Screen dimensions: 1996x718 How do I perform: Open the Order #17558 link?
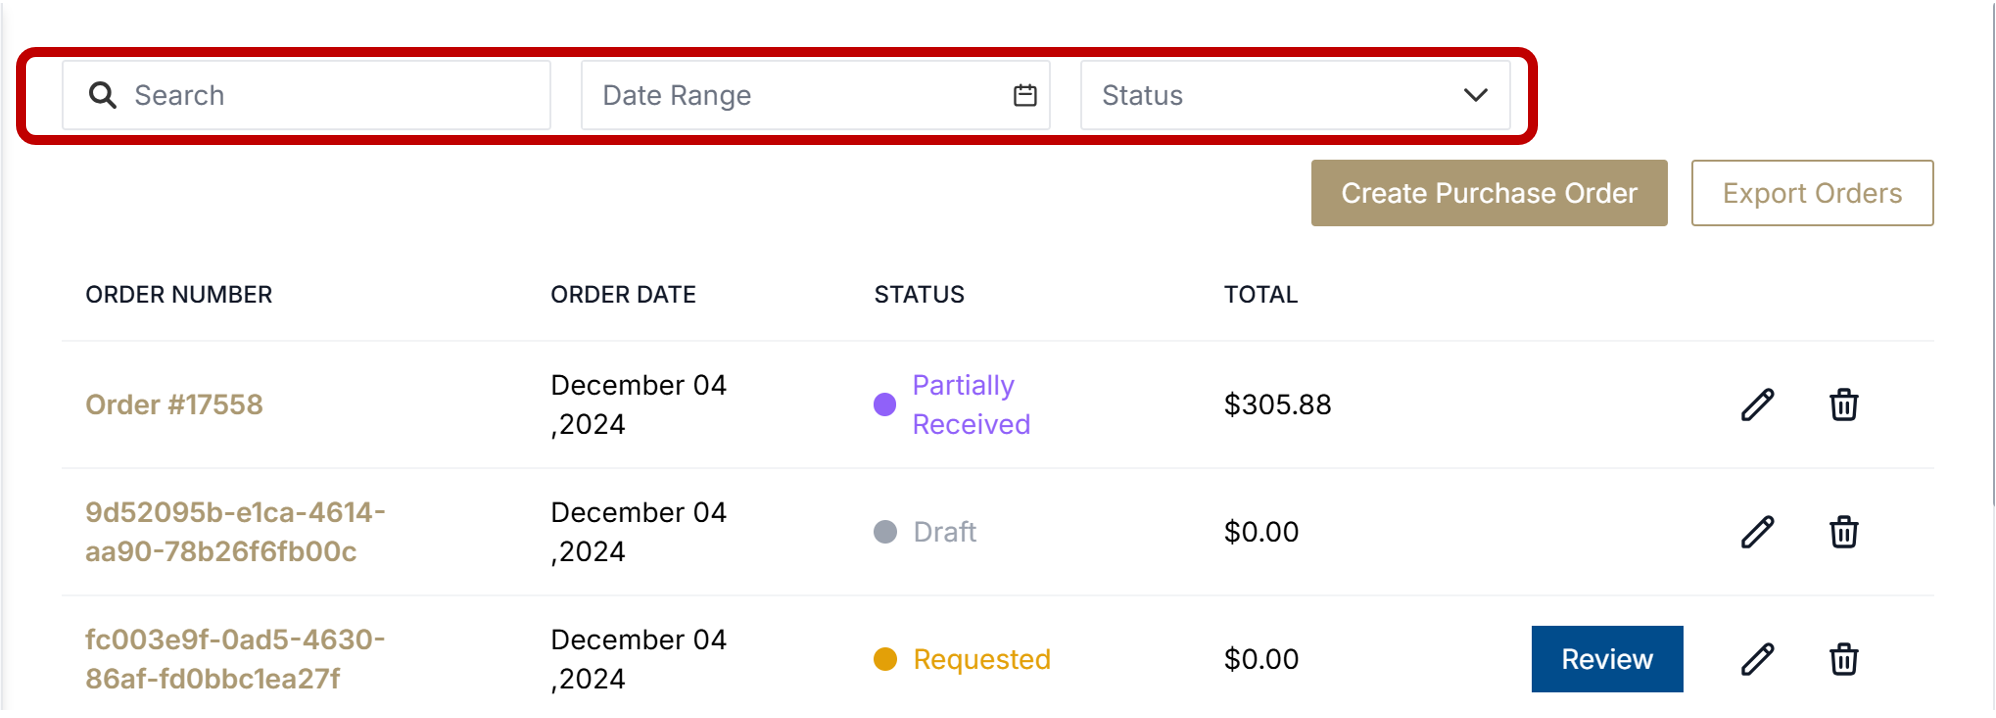coord(174,405)
